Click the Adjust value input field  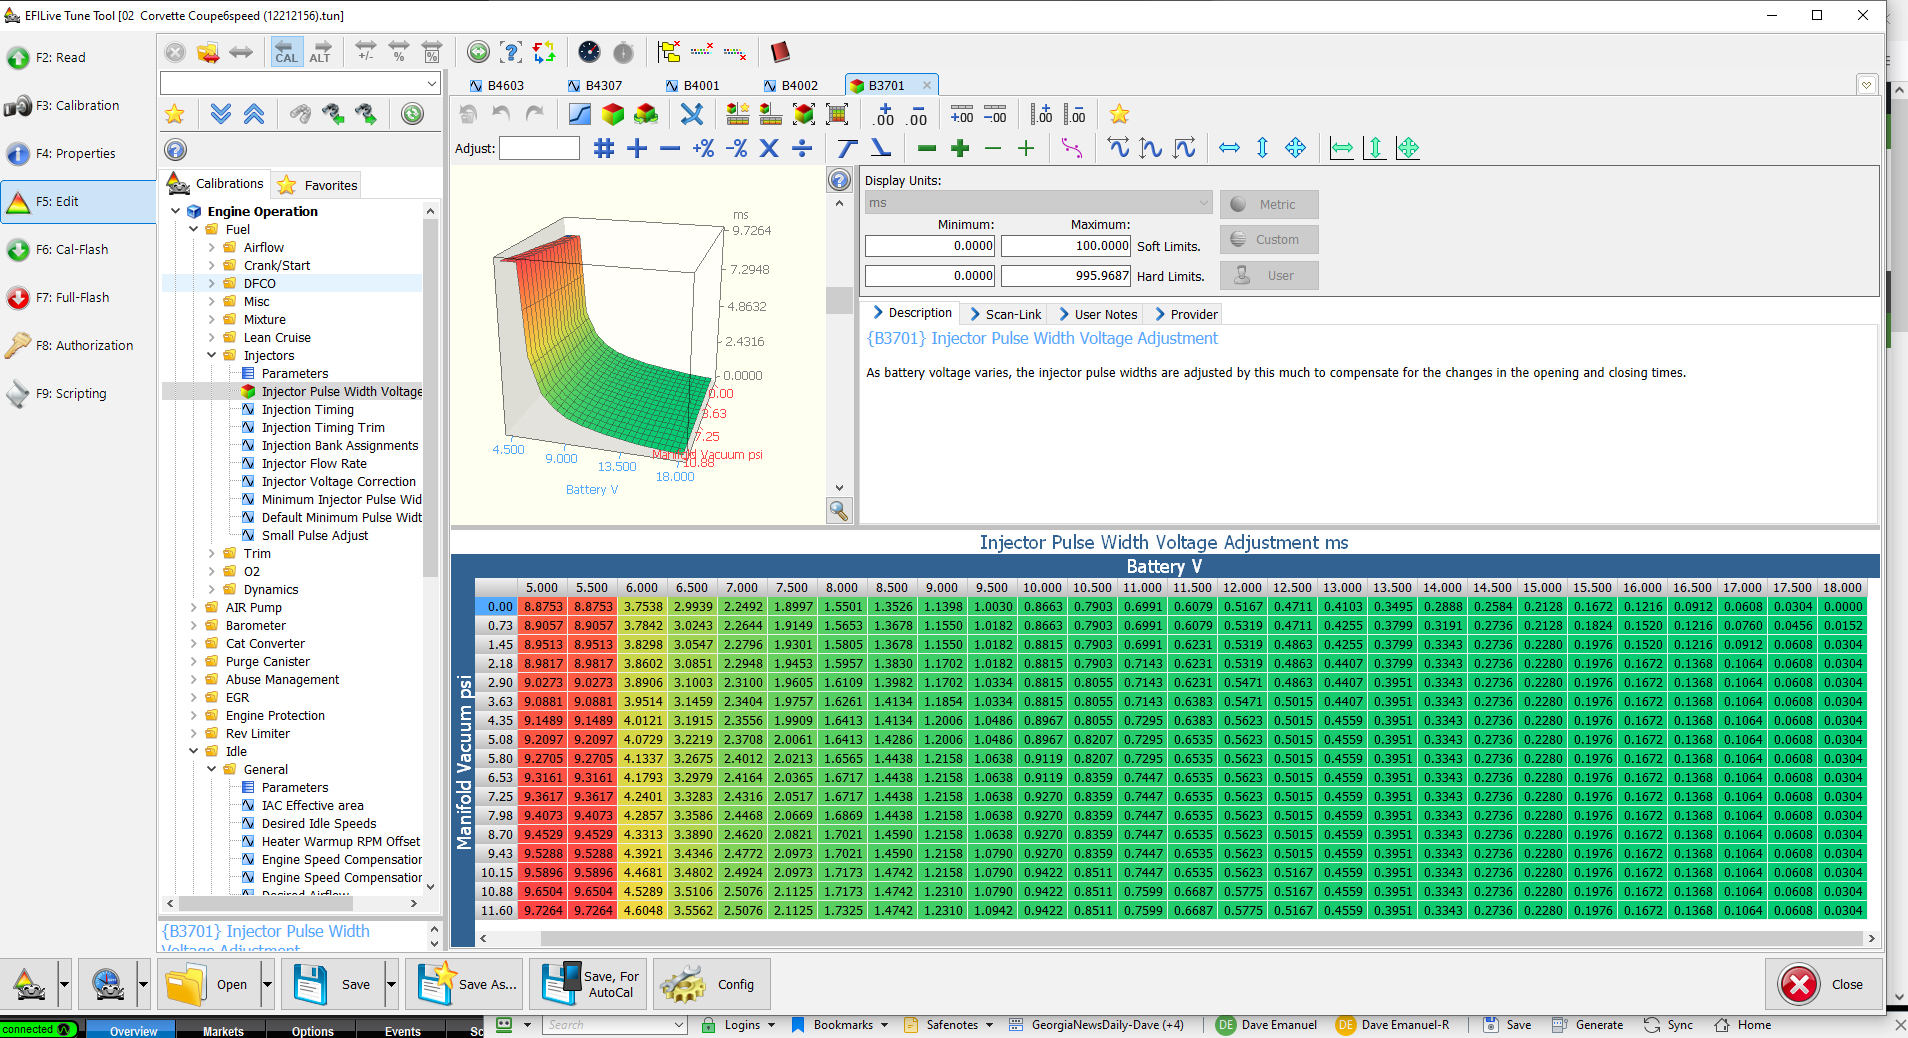(x=539, y=148)
